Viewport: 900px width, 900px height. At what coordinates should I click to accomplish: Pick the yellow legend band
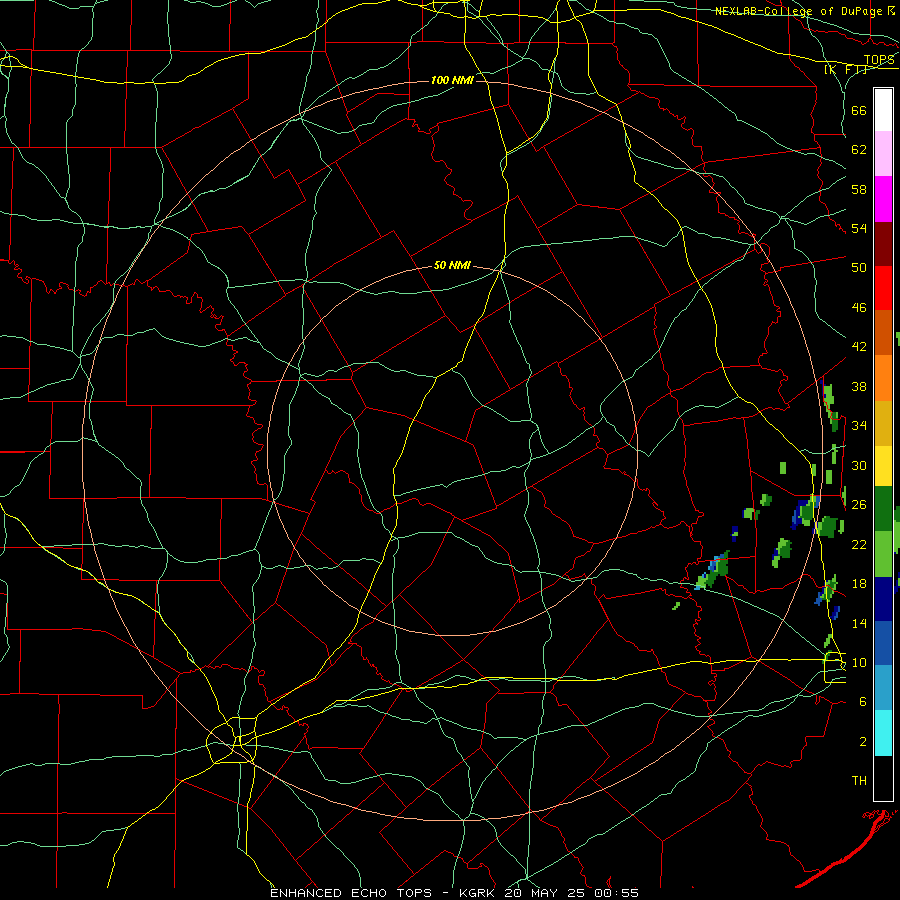click(x=883, y=466)
